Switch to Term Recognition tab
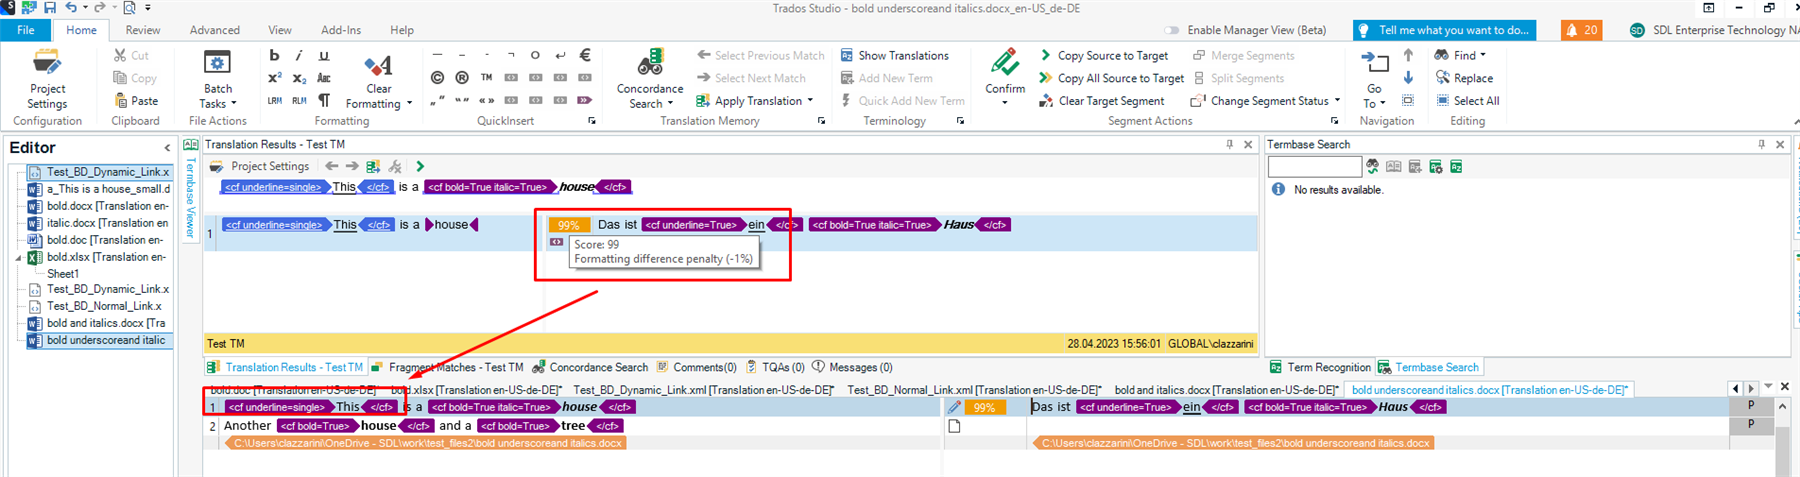Image resolution: width=1800 pixels, height=477 pixels. coord(1320,368)
